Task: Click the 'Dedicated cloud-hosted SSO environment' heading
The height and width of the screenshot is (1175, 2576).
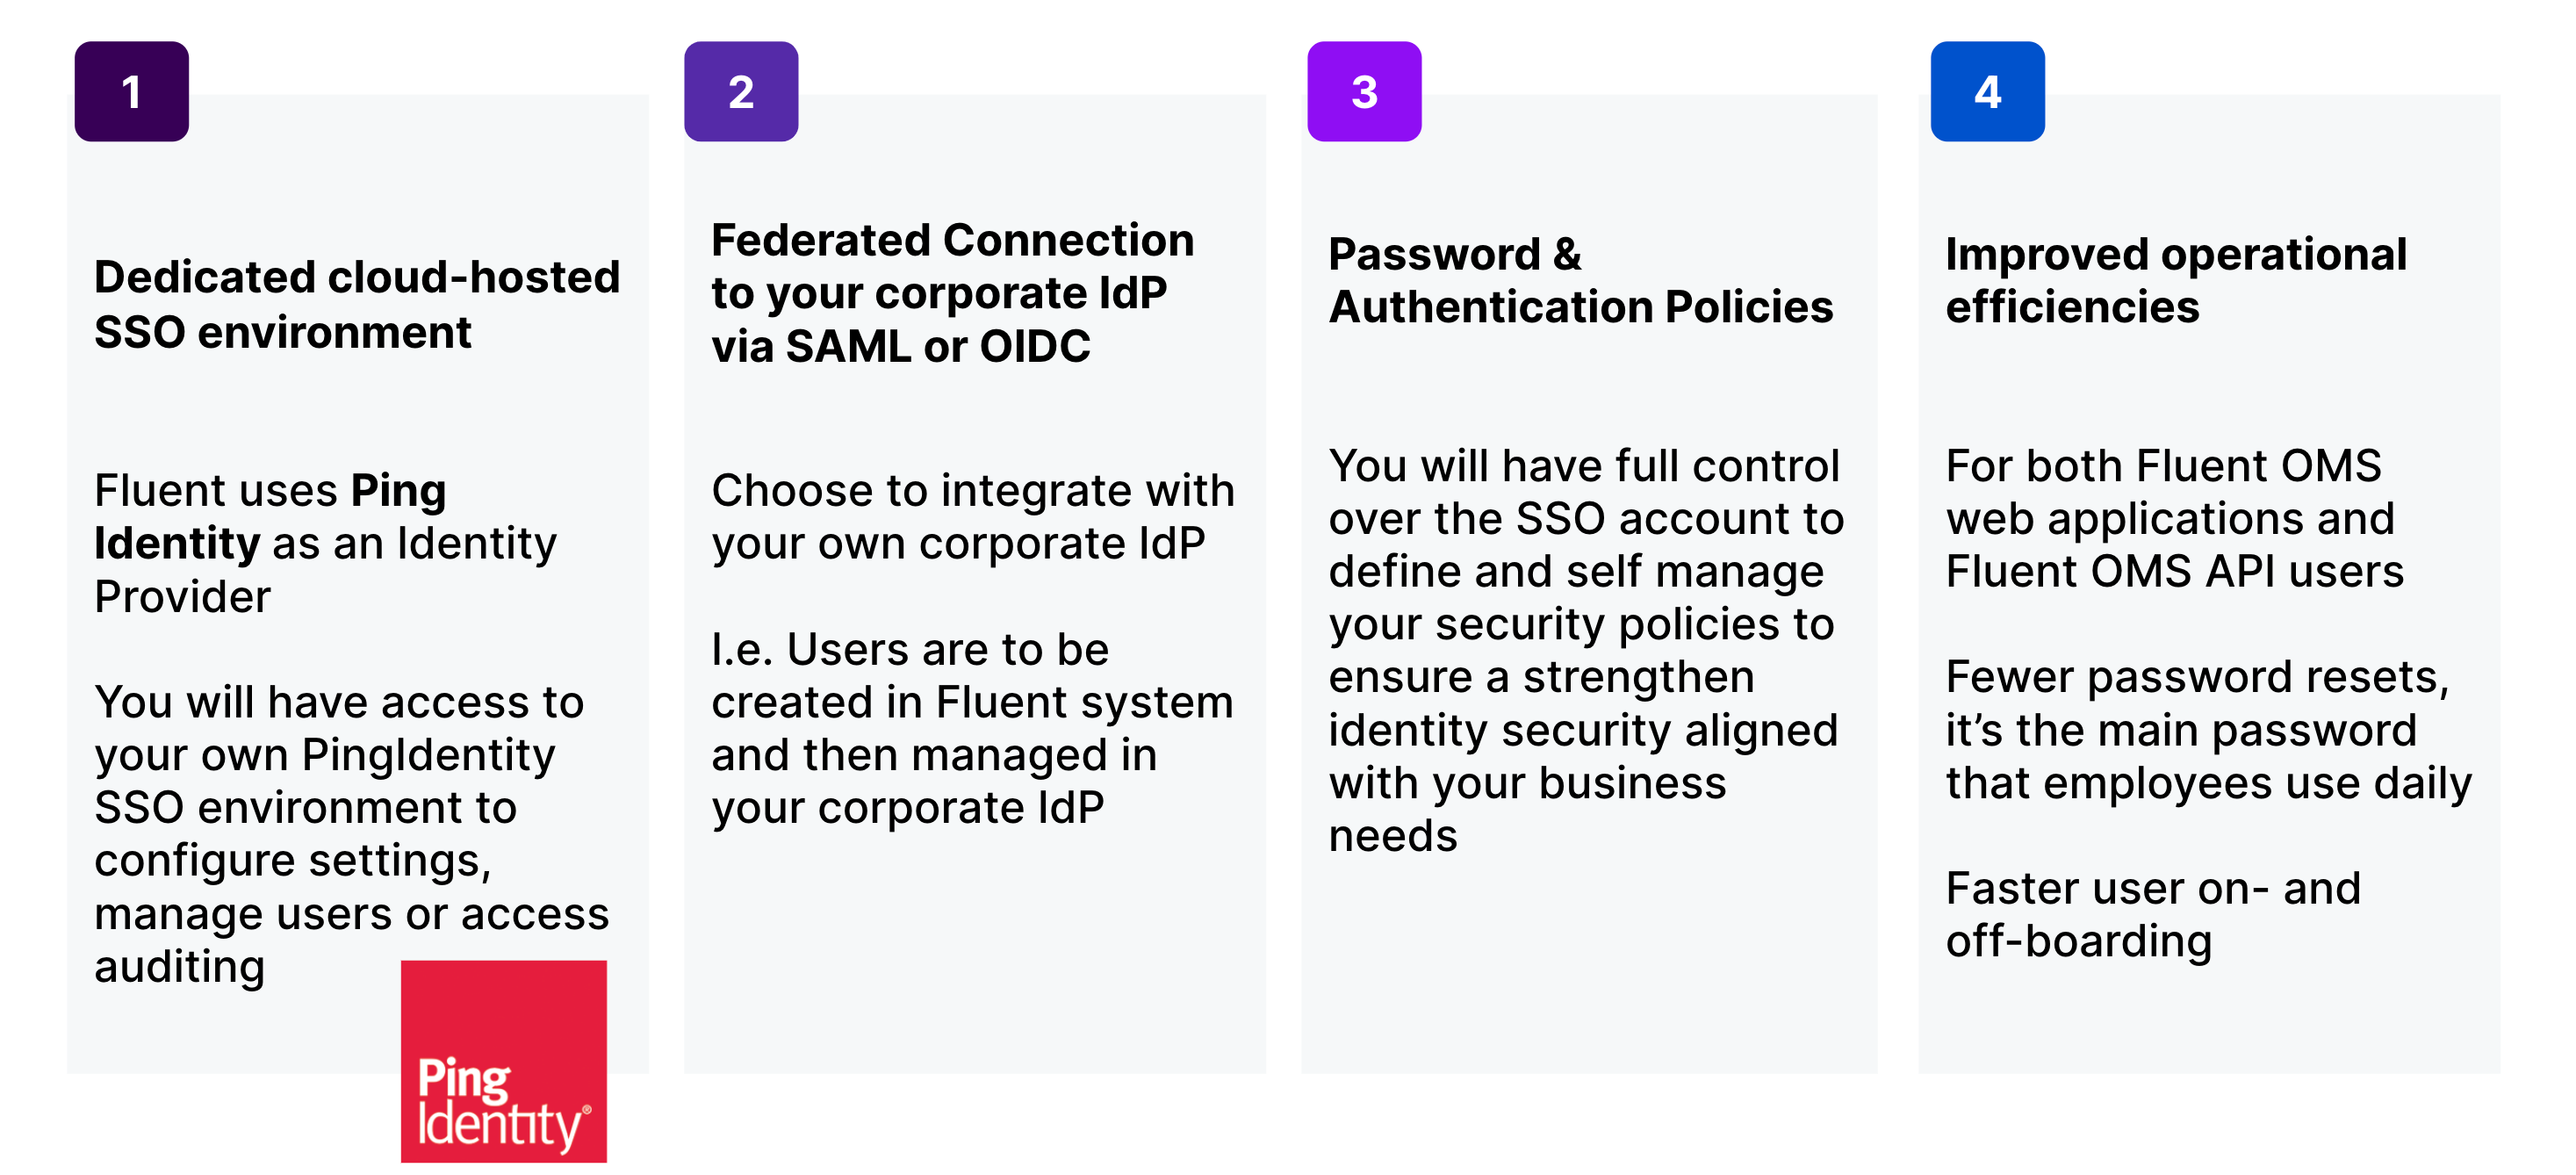Action: pyautogui.click(x=357, y=304)
